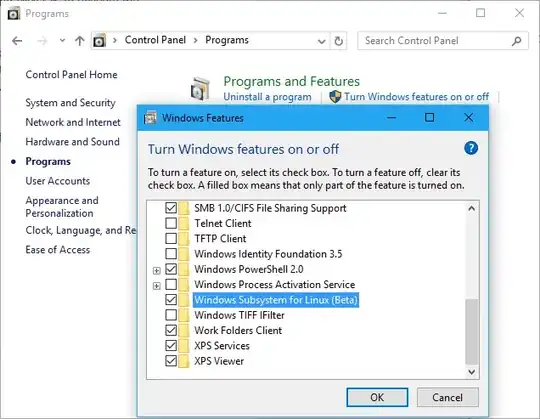Click OK in Windows Features dialog
540x419 pixels.
coord(377,397)
